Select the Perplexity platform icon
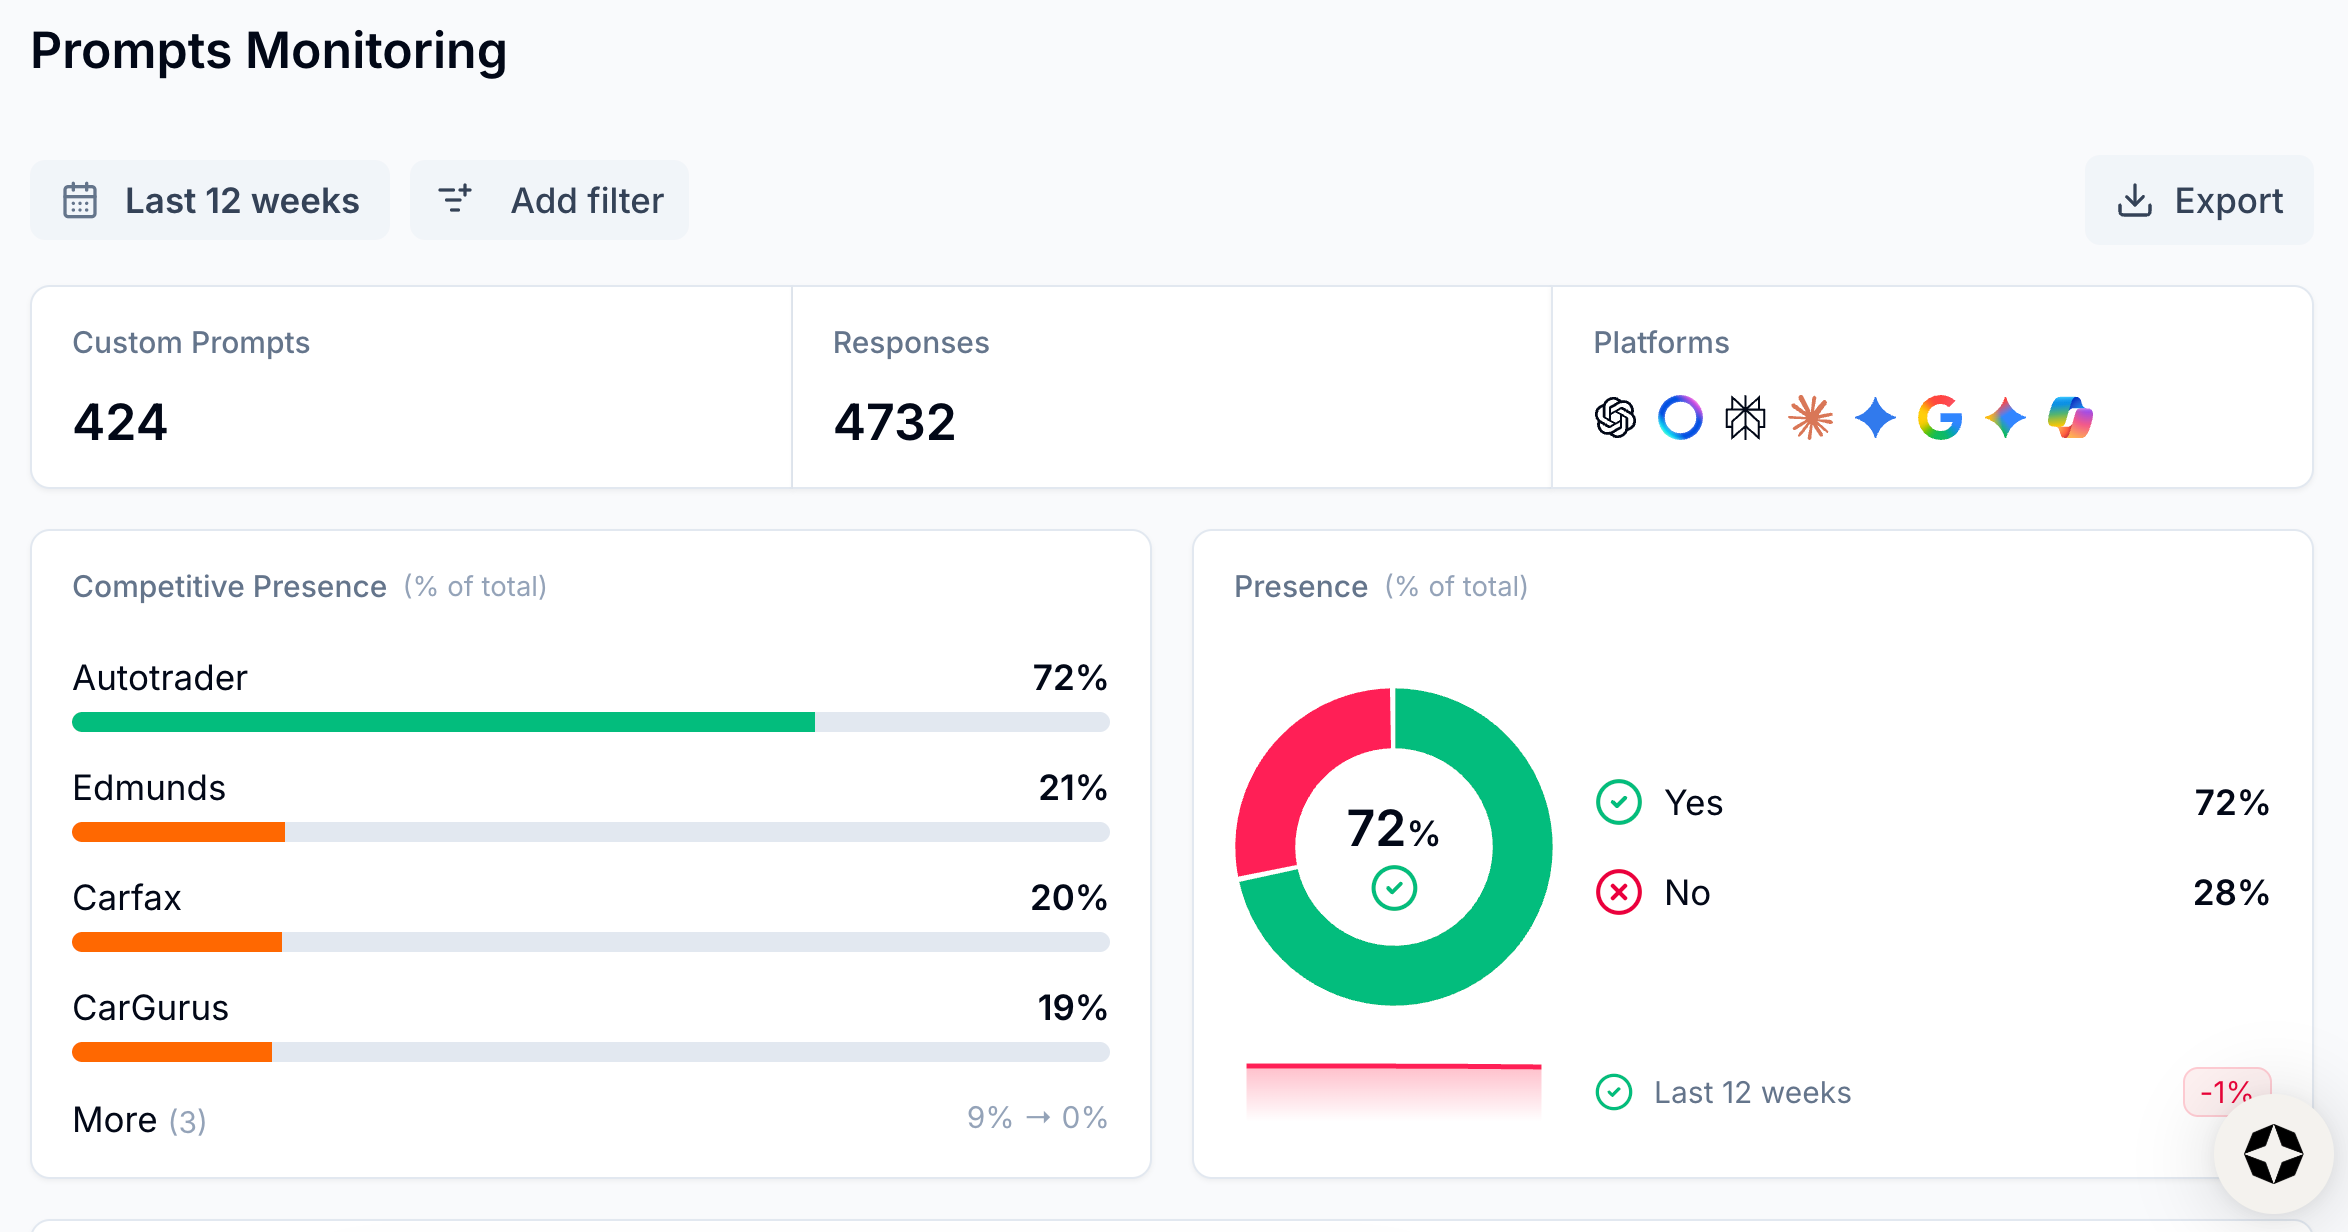 click(1745, 418)
